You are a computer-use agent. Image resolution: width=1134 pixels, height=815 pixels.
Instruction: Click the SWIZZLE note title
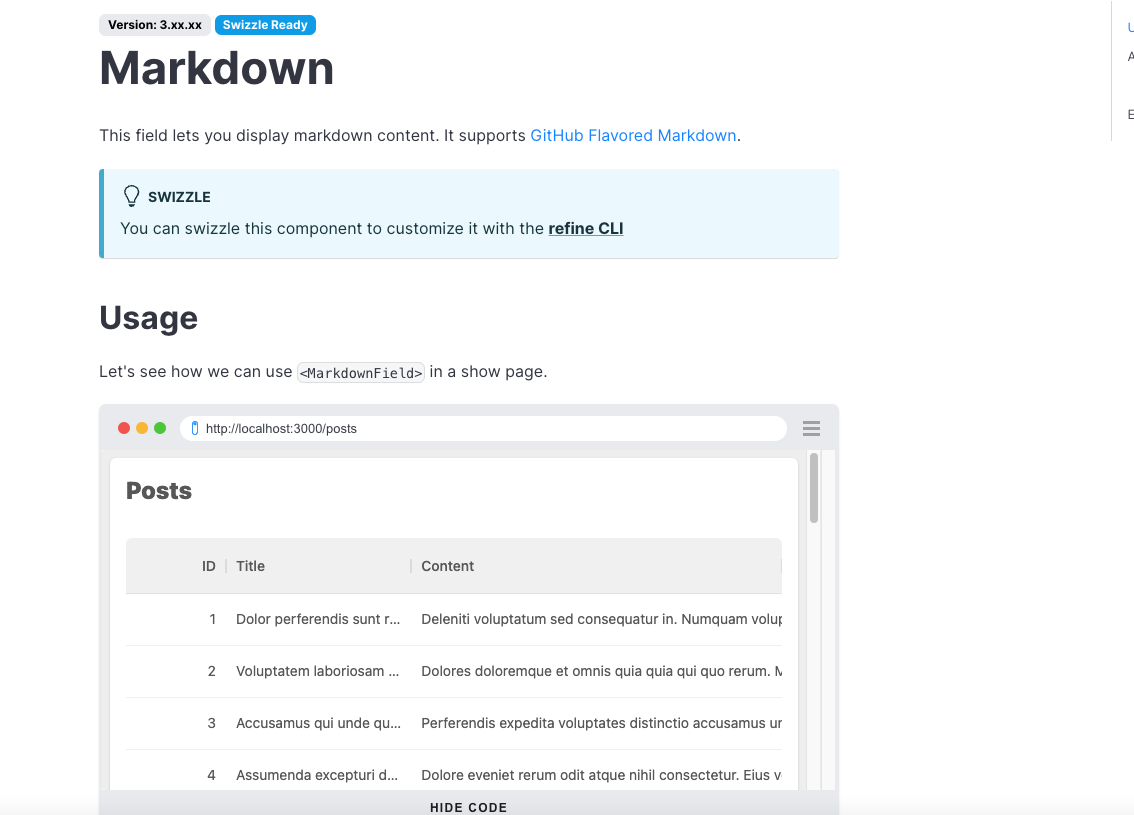(179, 197)
